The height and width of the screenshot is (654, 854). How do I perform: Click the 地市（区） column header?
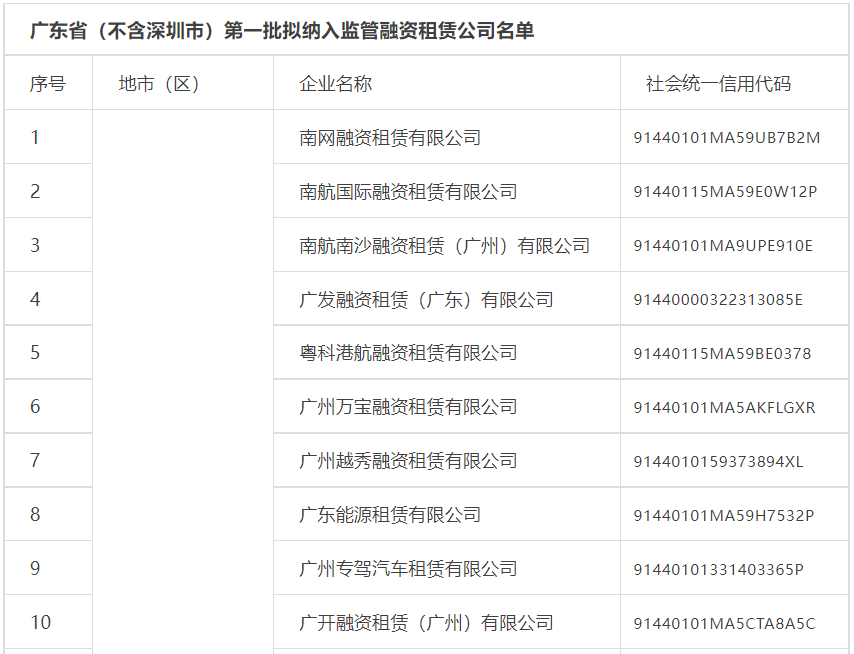coord(158,84)
